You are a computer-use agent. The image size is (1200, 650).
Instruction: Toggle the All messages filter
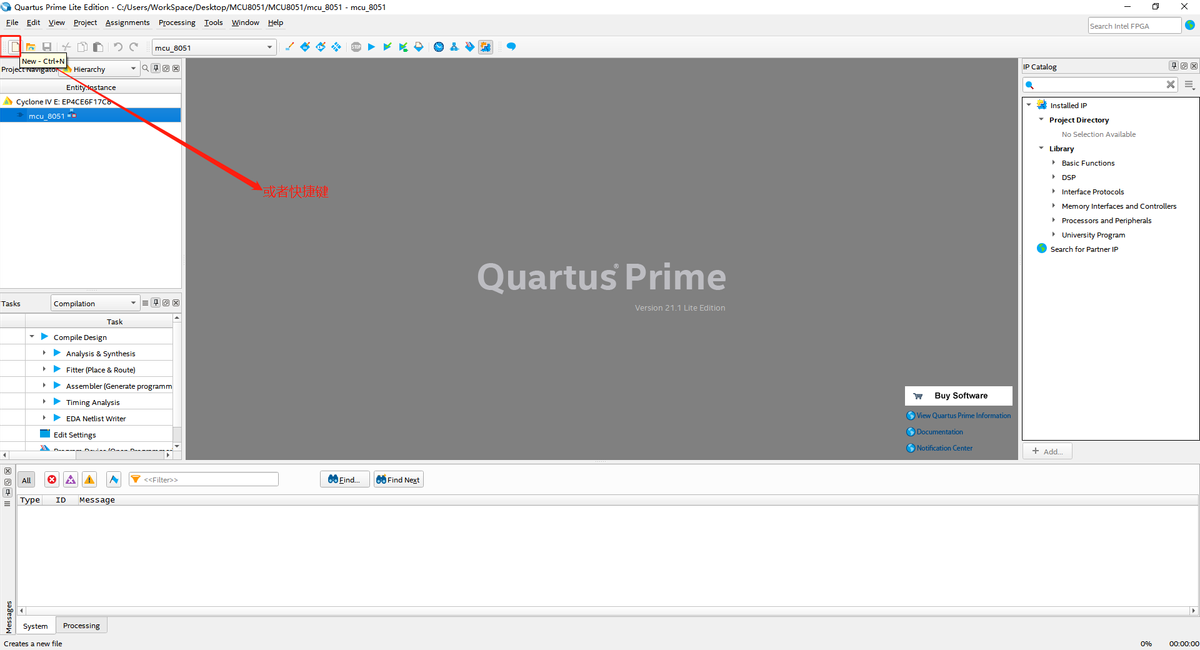click(27, 480)
